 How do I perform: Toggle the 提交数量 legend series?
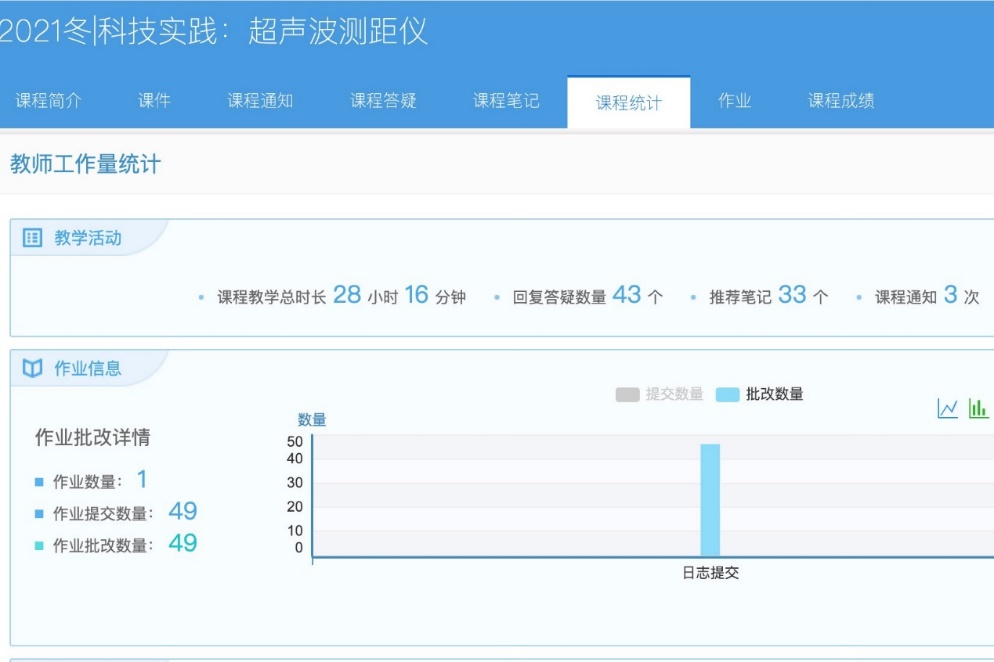coord(659,394)
